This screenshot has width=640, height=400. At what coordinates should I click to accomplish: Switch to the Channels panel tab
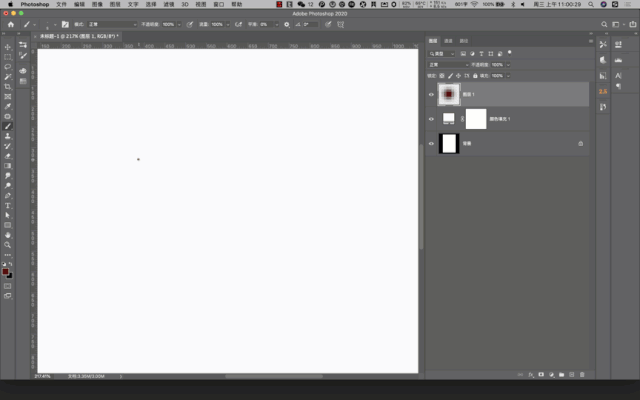tap(448, 41)
